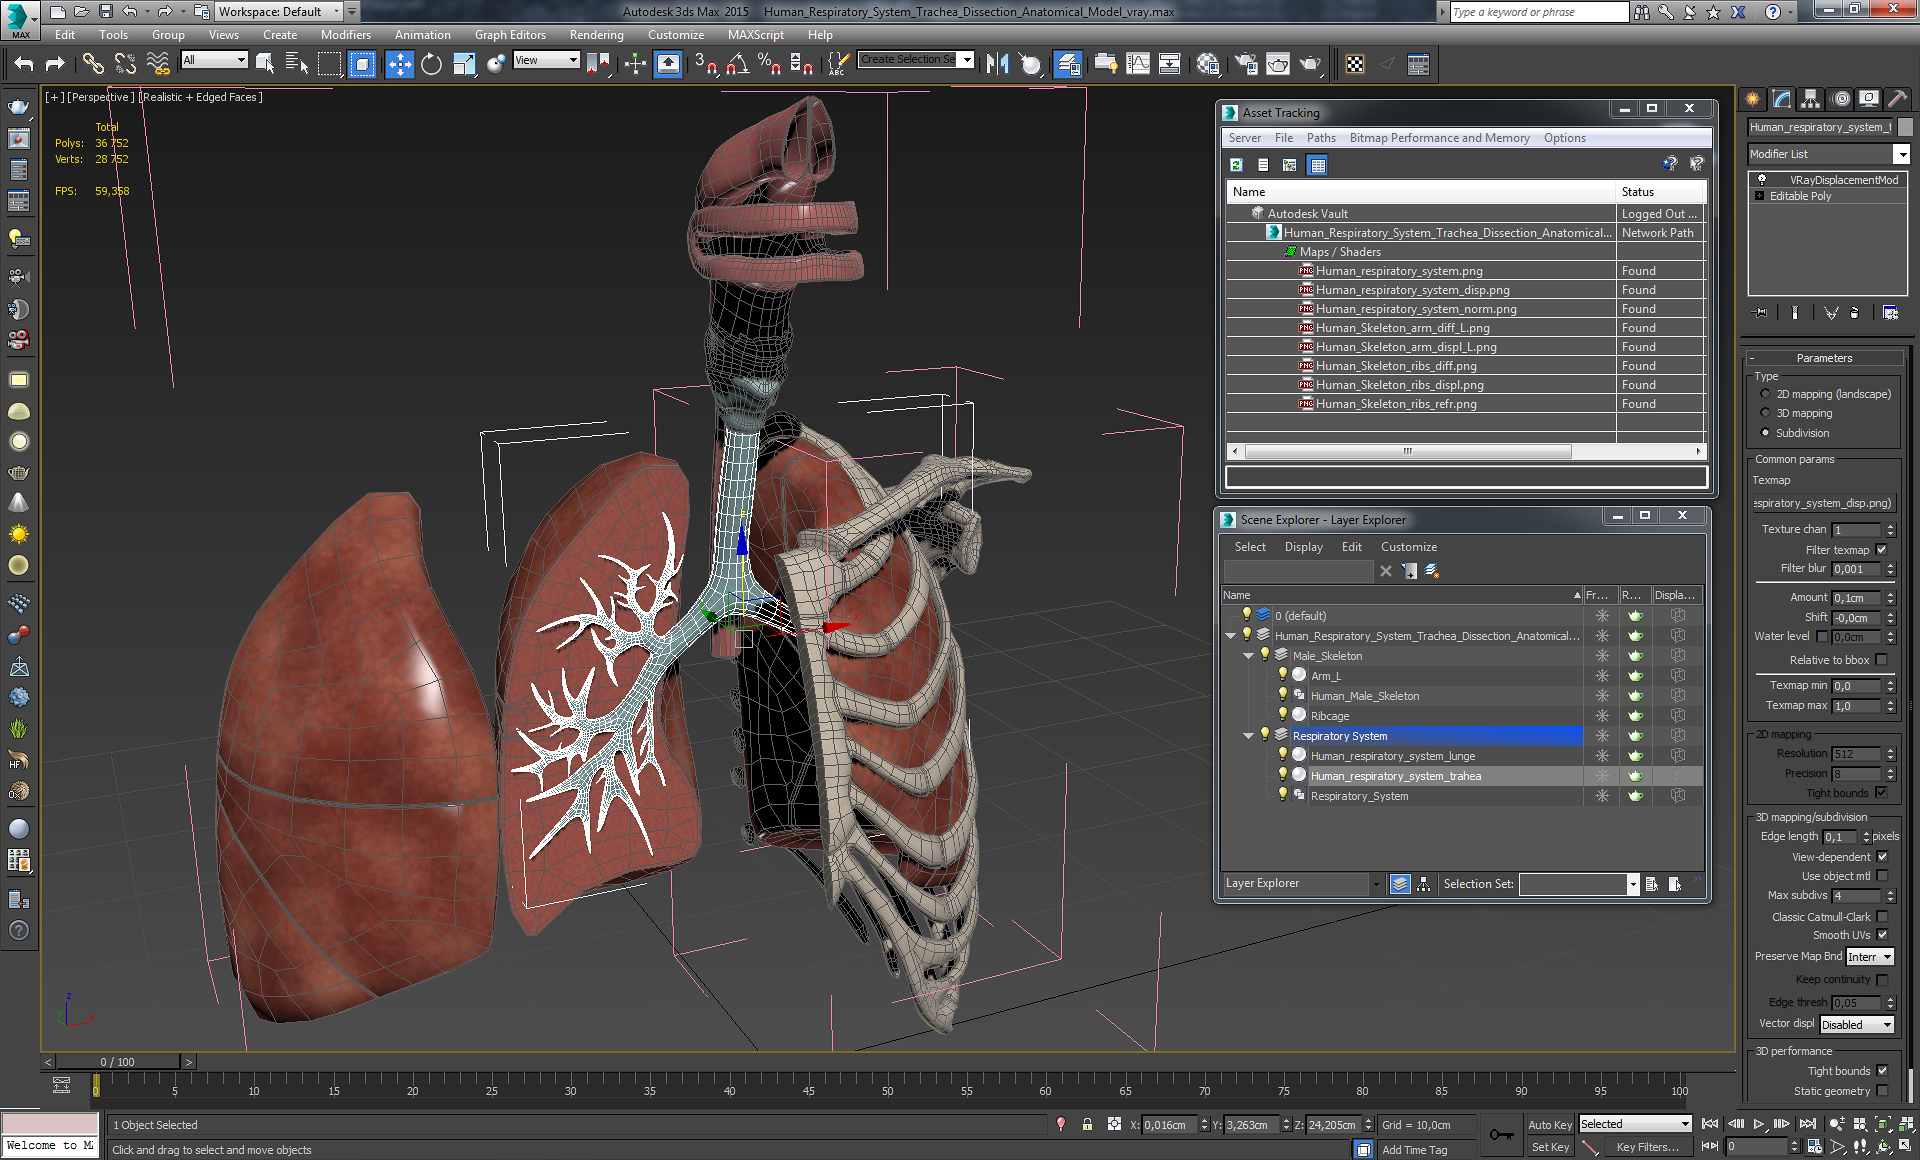The height and width of the screenshot is (1160, 1920).
Task: Toggle the Arm_L layer light bulb
Action: 1283,676
